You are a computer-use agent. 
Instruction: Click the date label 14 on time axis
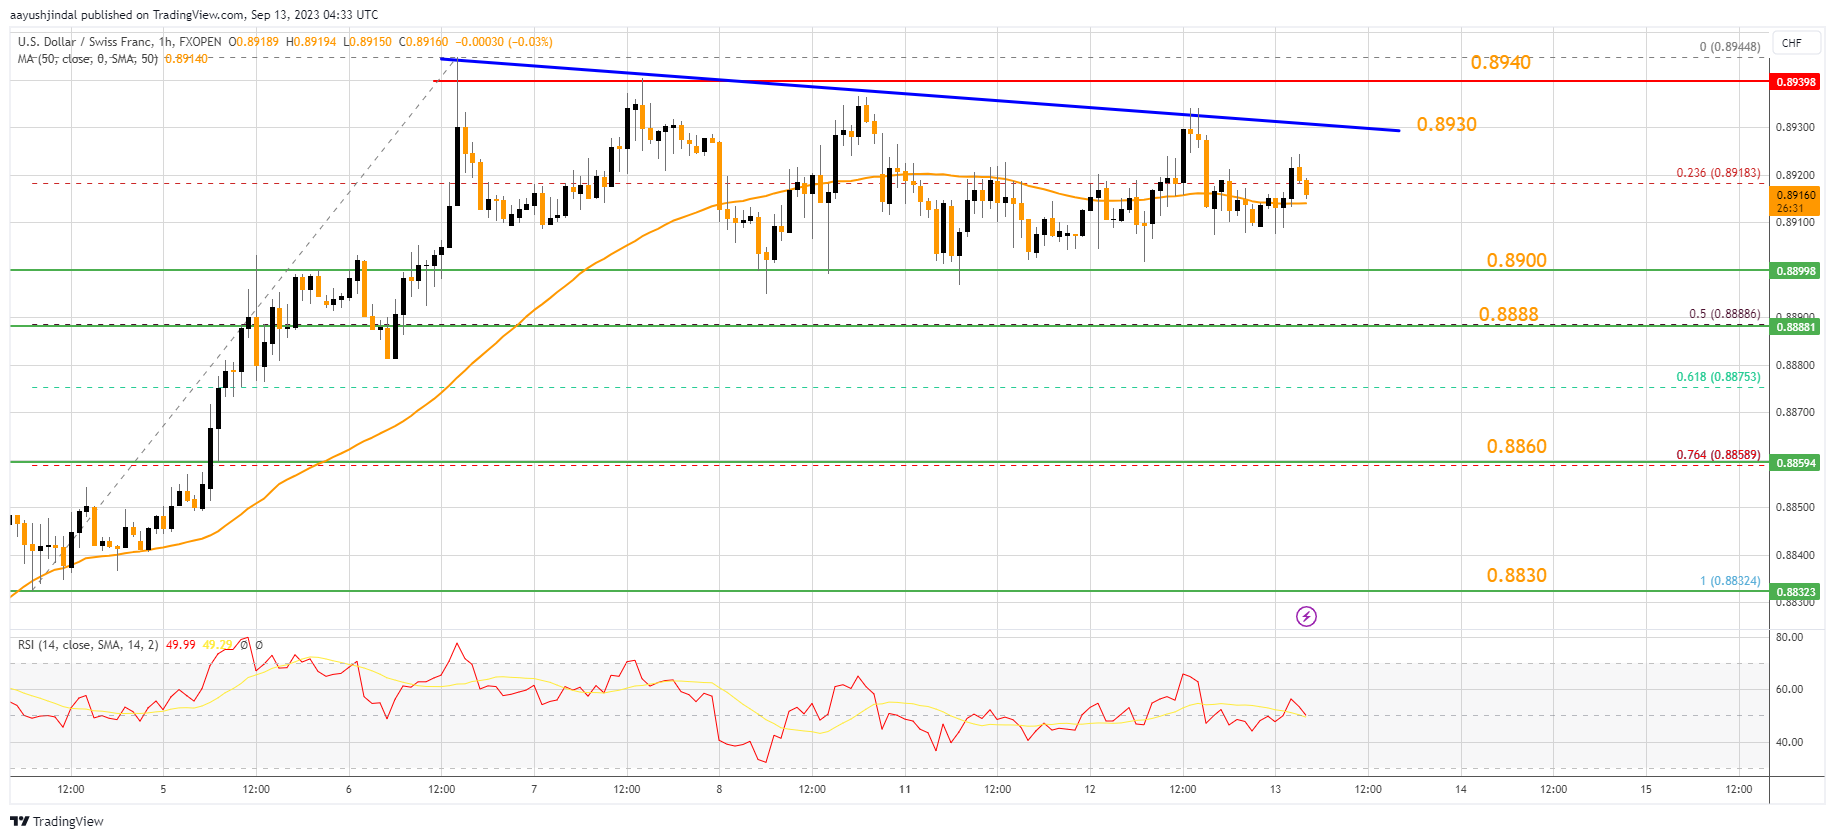[x=1461, y=789]
